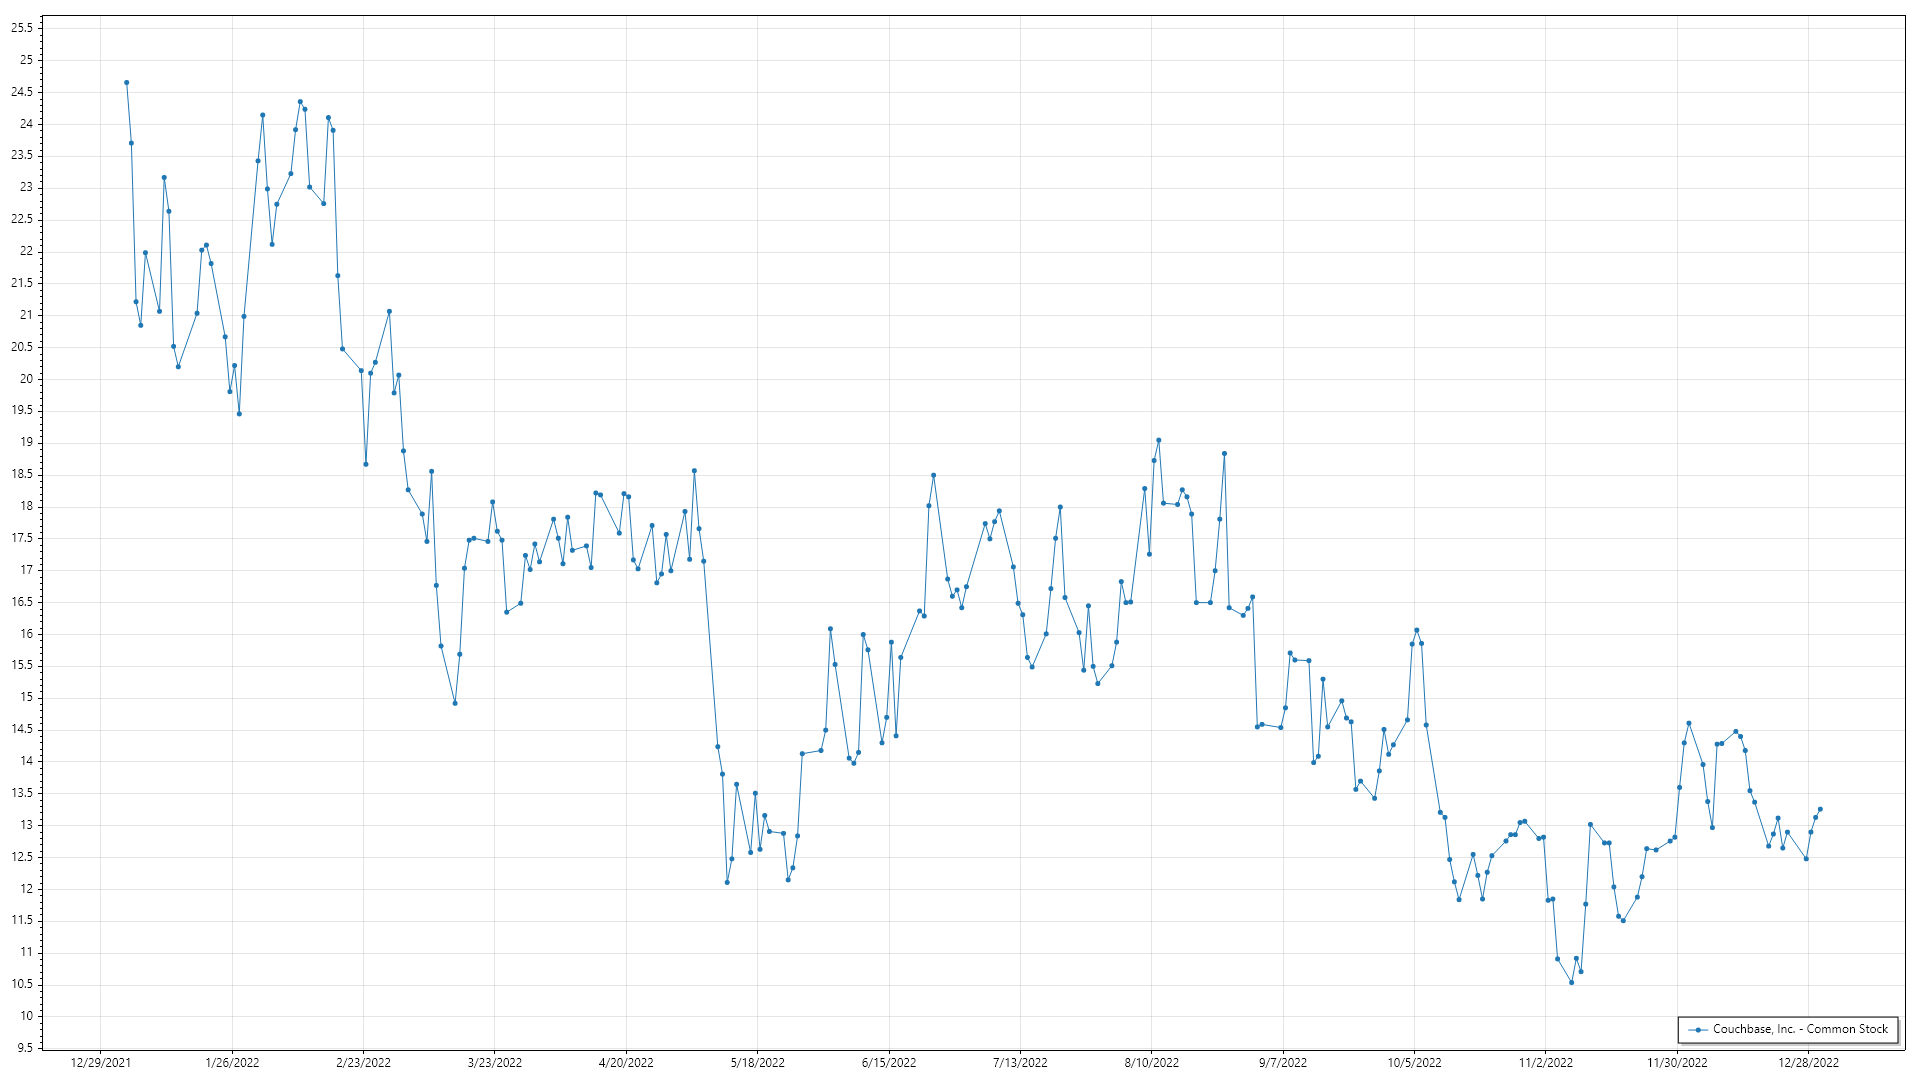Click the 12/29/2021 x-axis date label
The height and width of the screenshot is (1080, 1920).
101,1063
